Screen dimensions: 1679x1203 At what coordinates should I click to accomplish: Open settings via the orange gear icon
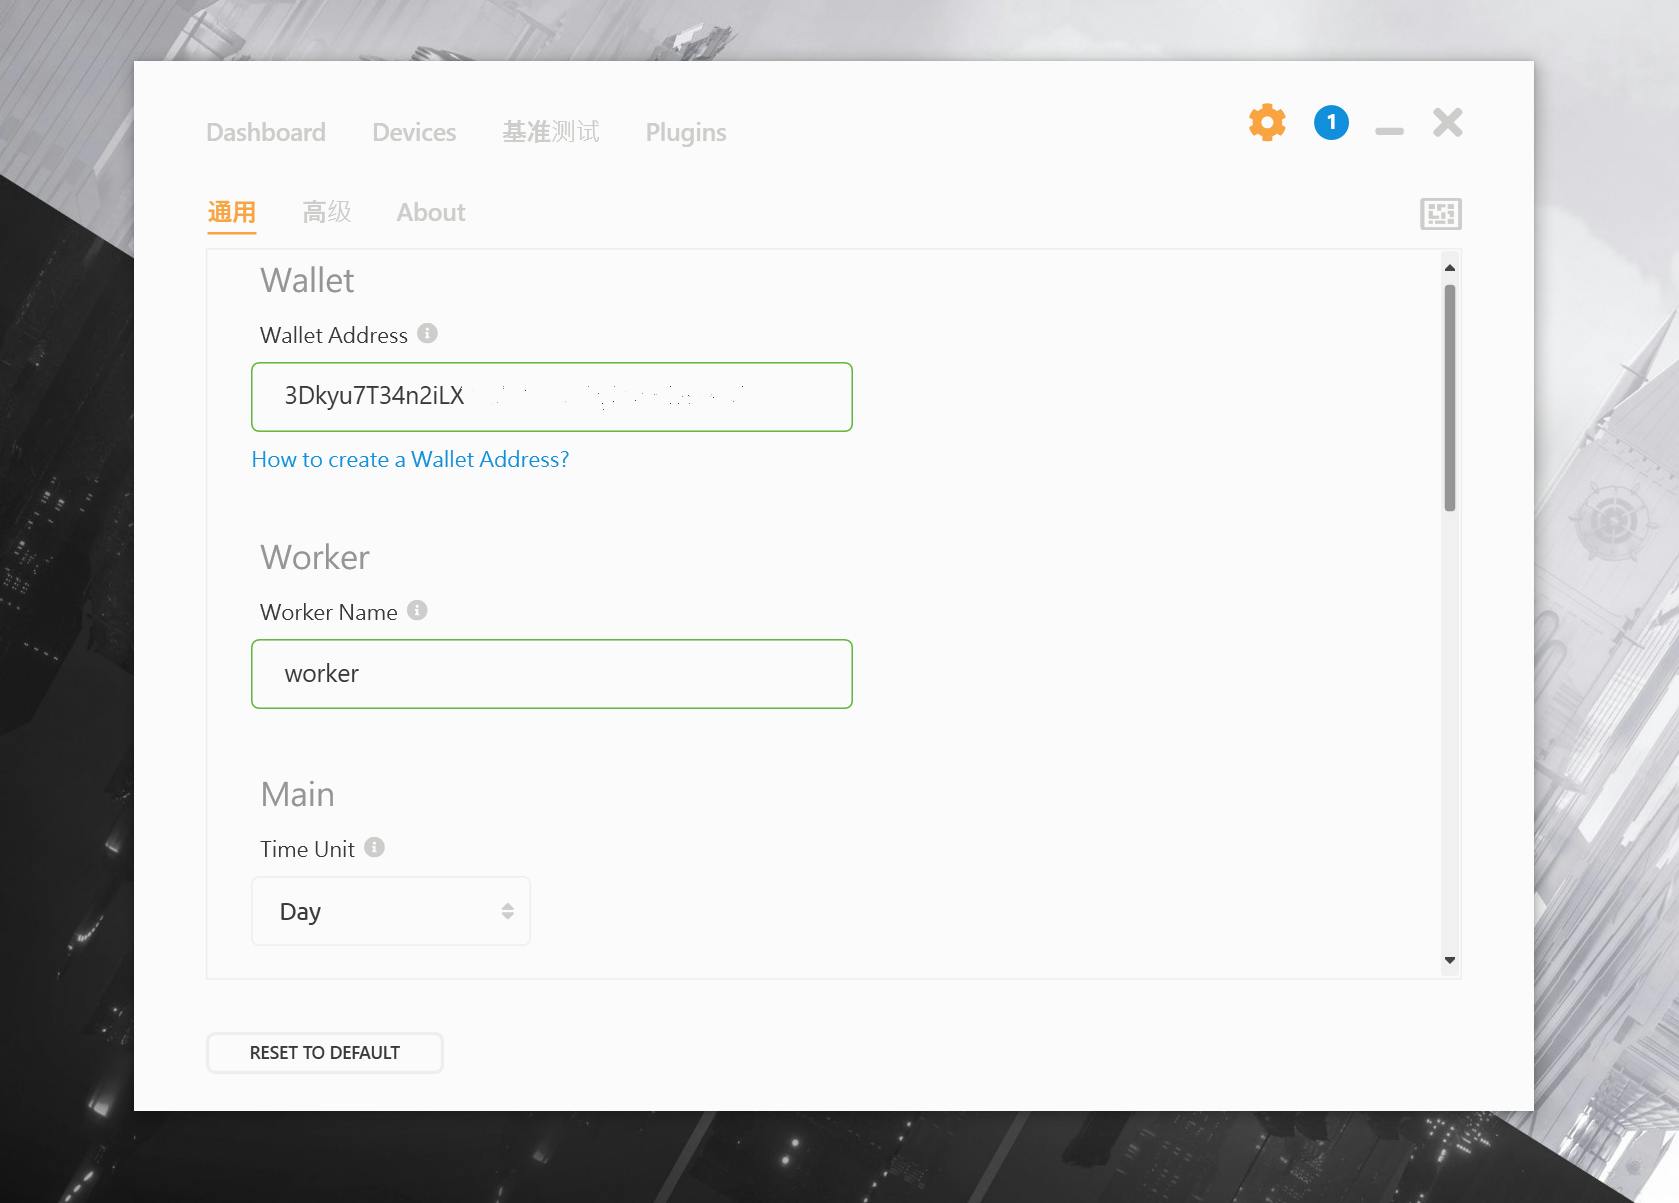pyautogui.click(x=1267, y=123)
